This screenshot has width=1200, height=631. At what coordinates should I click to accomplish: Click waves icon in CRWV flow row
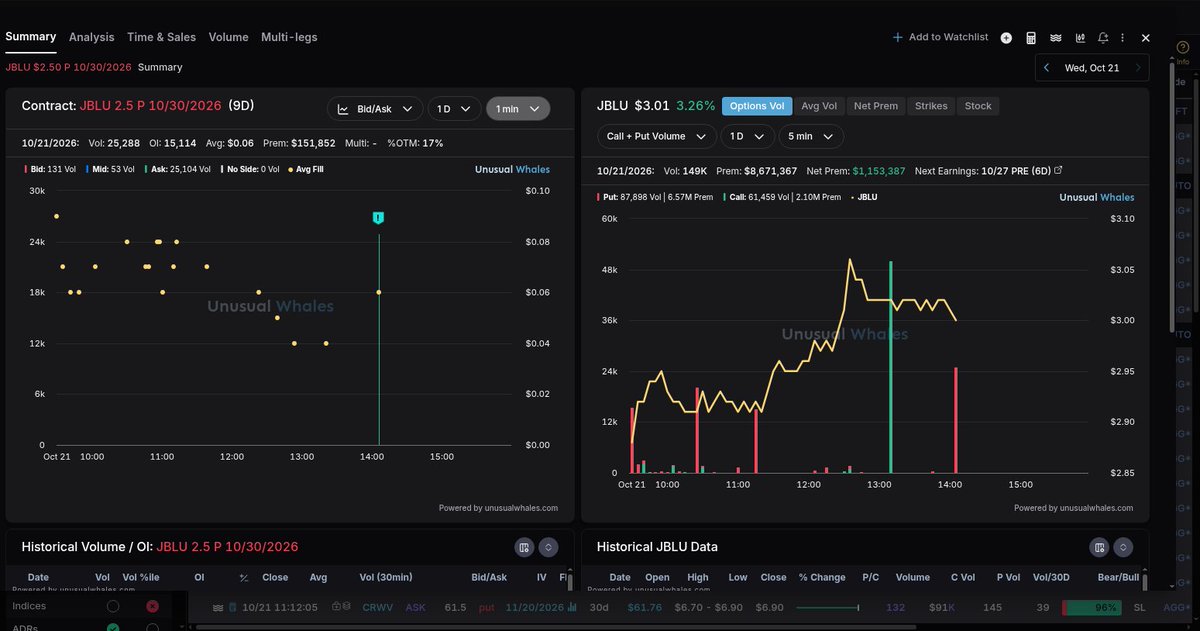pos(218,607)
